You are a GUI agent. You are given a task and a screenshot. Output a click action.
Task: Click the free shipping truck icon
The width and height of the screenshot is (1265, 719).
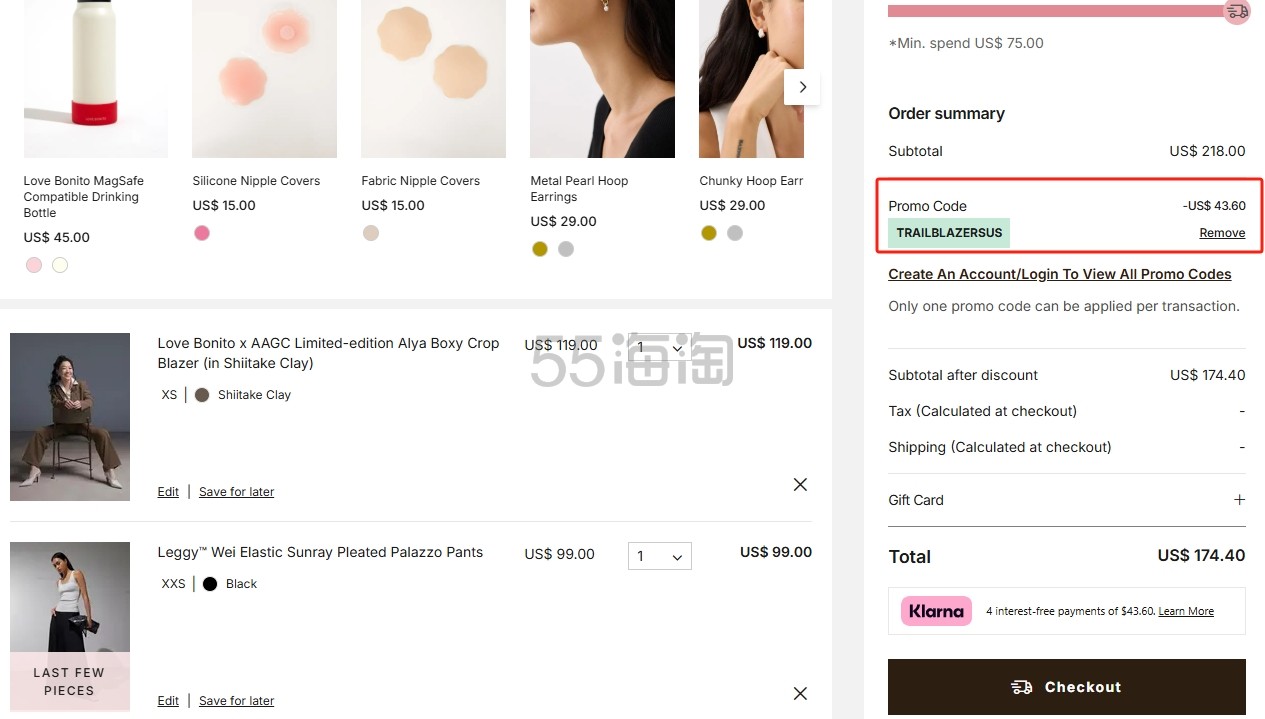pyautogui.click(x=1237, y=12)
